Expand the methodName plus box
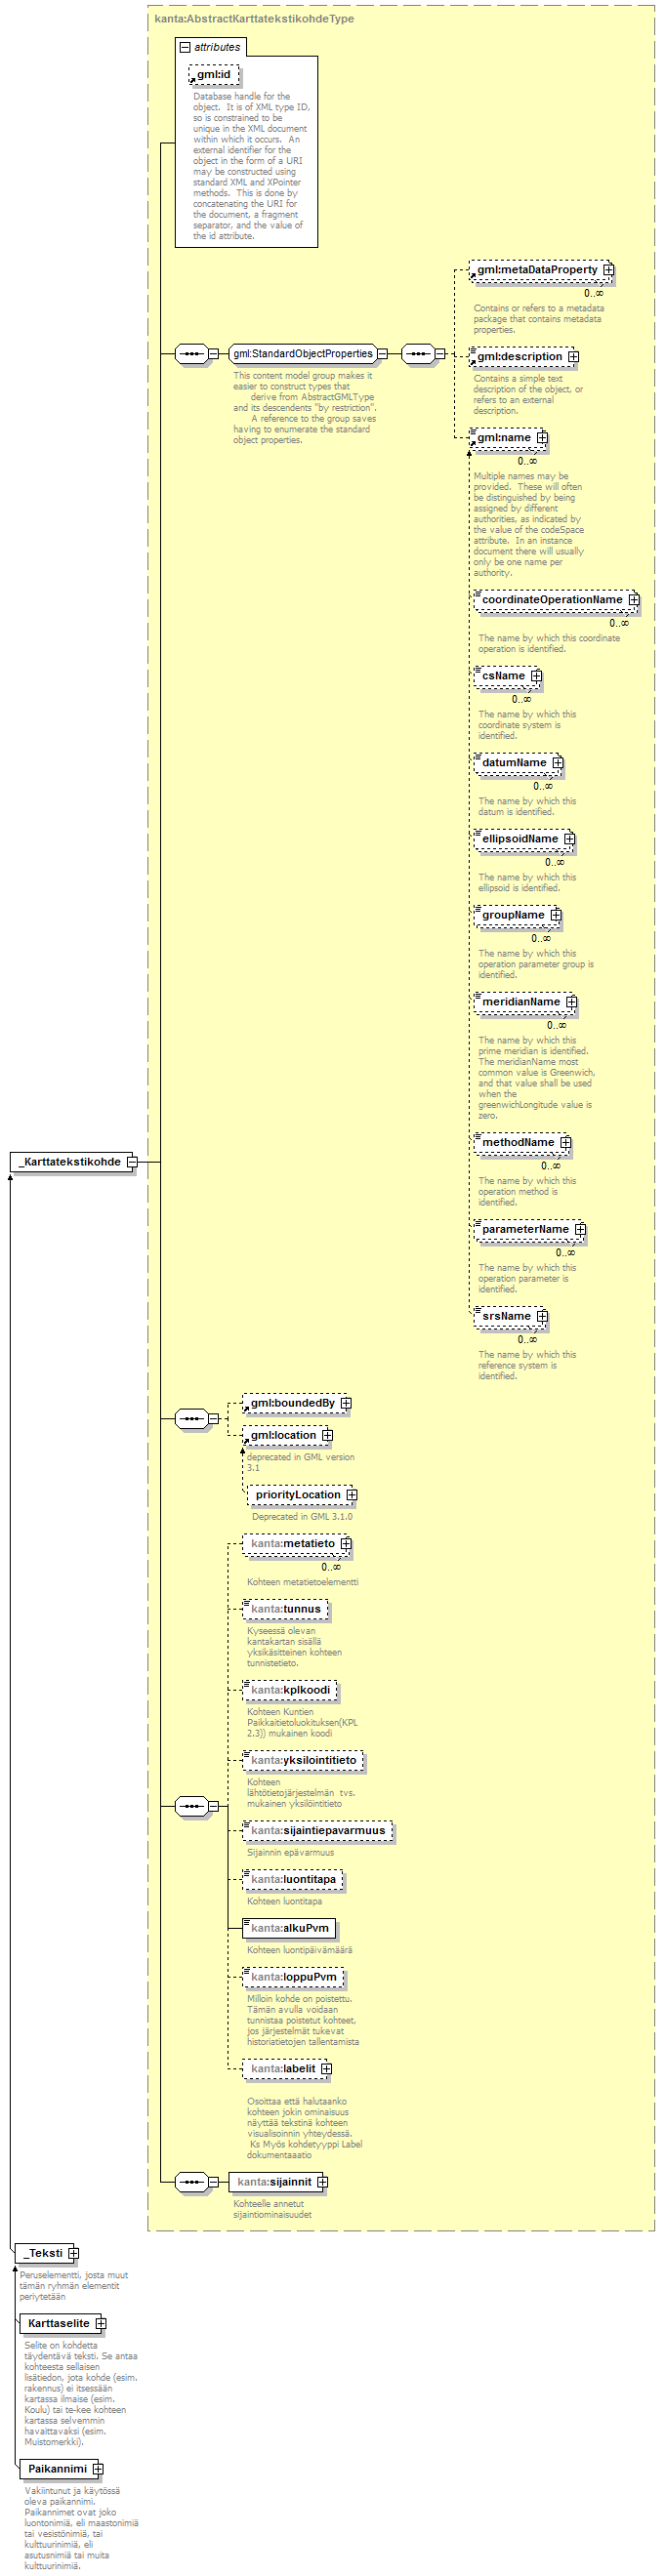 [565, 1142]
